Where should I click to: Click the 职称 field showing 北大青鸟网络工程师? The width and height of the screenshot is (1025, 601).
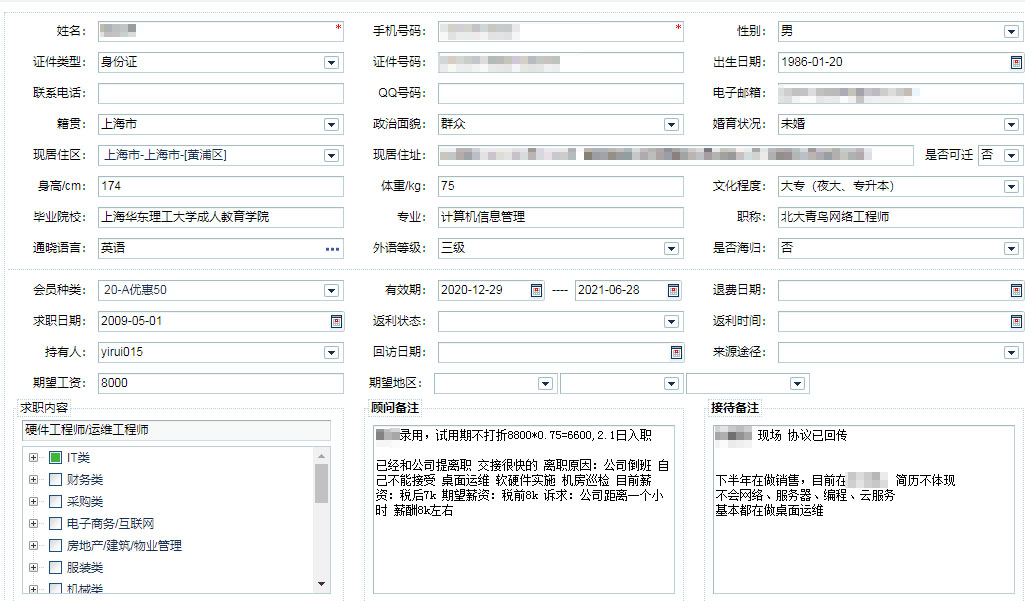pos(901,217)
